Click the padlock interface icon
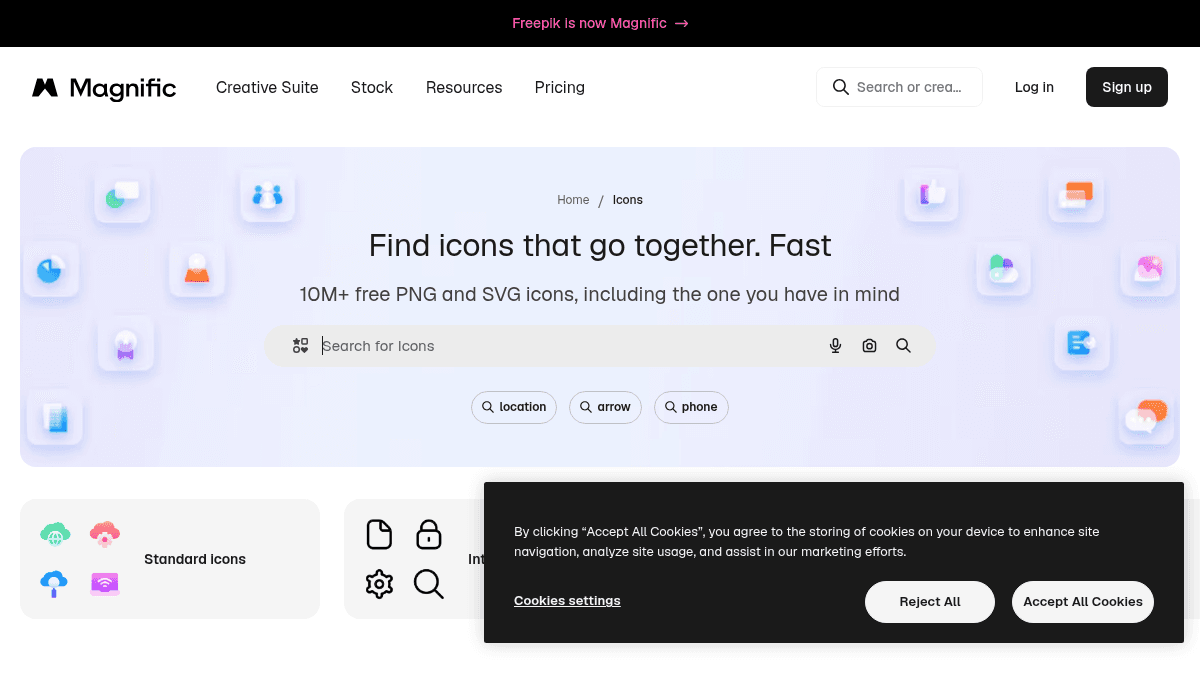 (429, 534)
